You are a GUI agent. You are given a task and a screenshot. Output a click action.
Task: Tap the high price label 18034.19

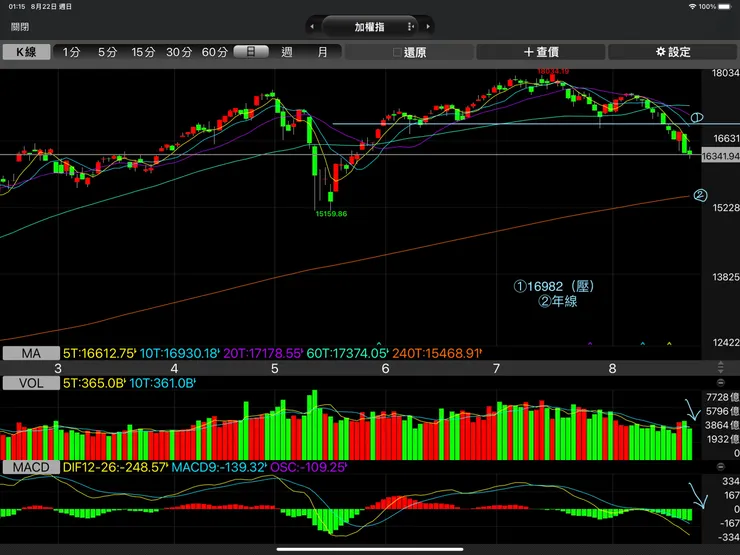pyautogui.click(x=553, y=71)
